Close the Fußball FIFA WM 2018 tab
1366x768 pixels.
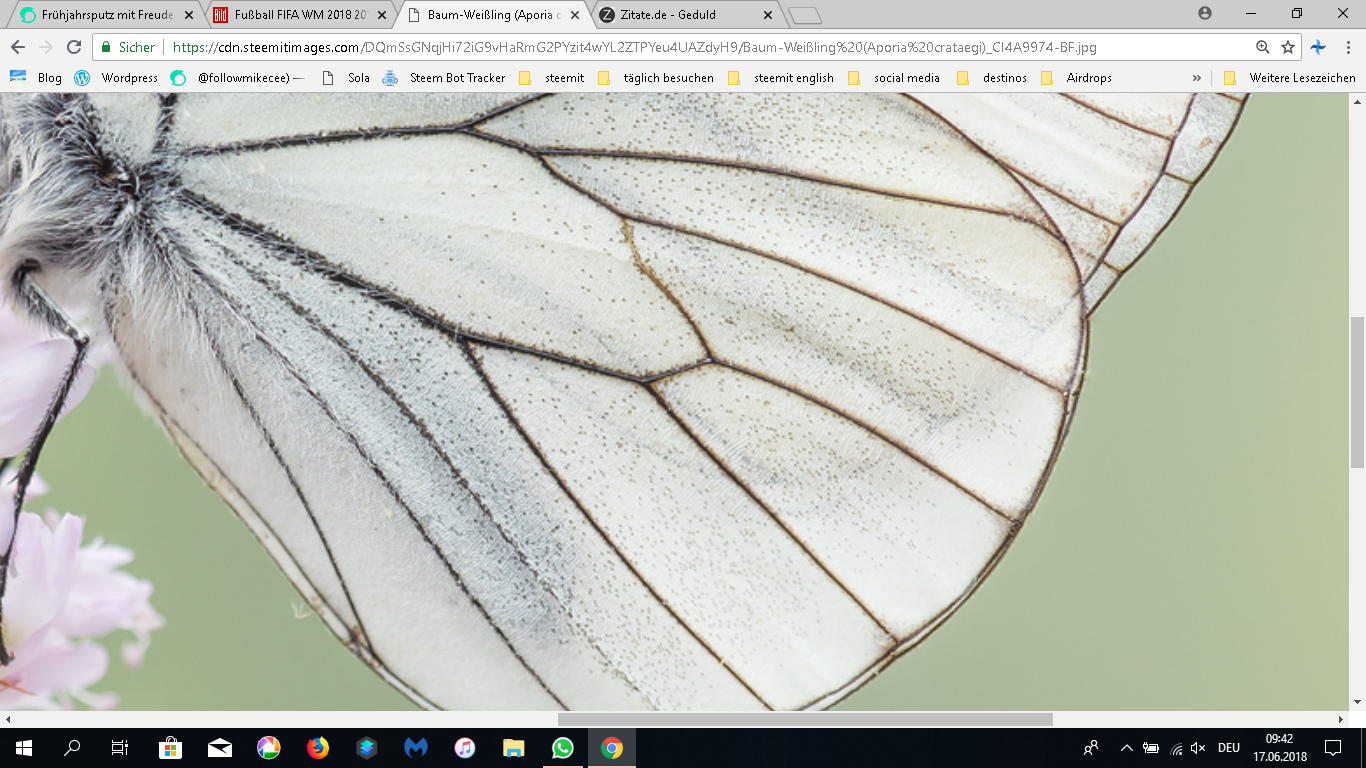383,15
